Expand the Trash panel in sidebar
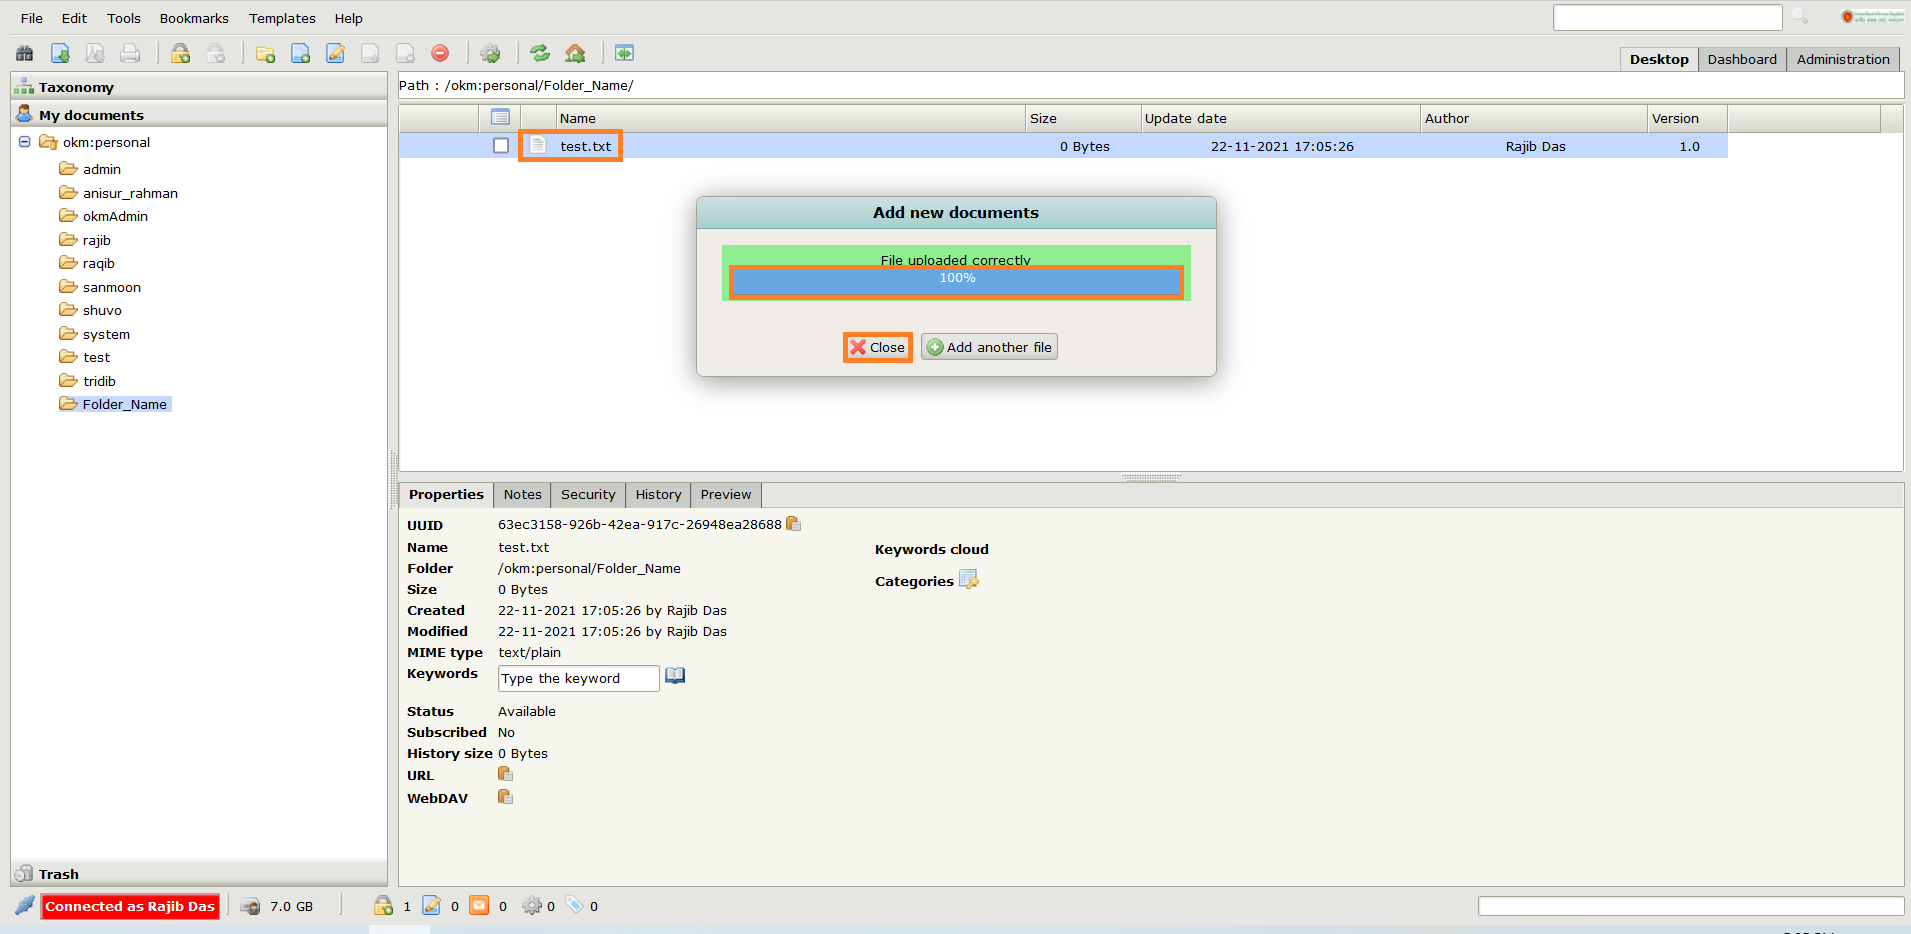The image size is (1911, 934). pos(59,874)
